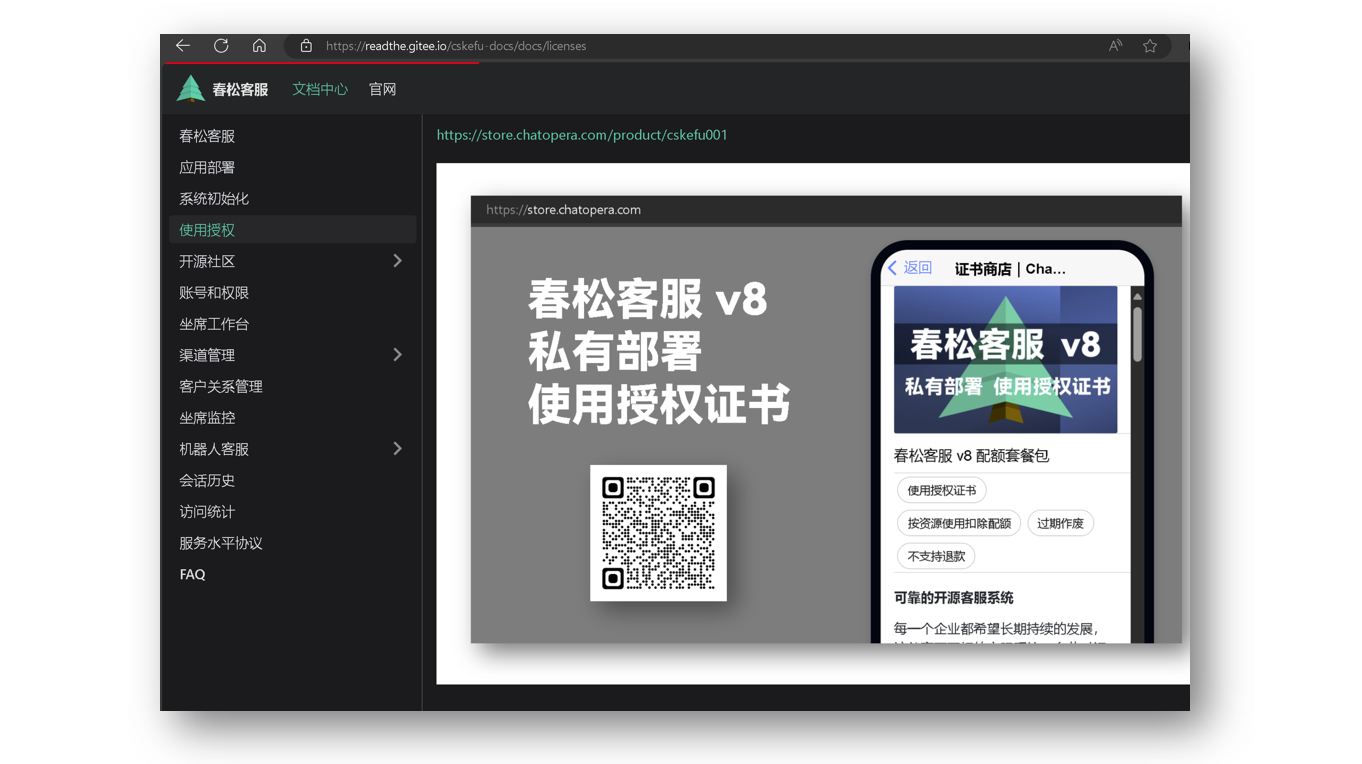The image size is (1362, 764).
Task: Open the FAQ sidebar entry
Action: click(x=192, y=575)
